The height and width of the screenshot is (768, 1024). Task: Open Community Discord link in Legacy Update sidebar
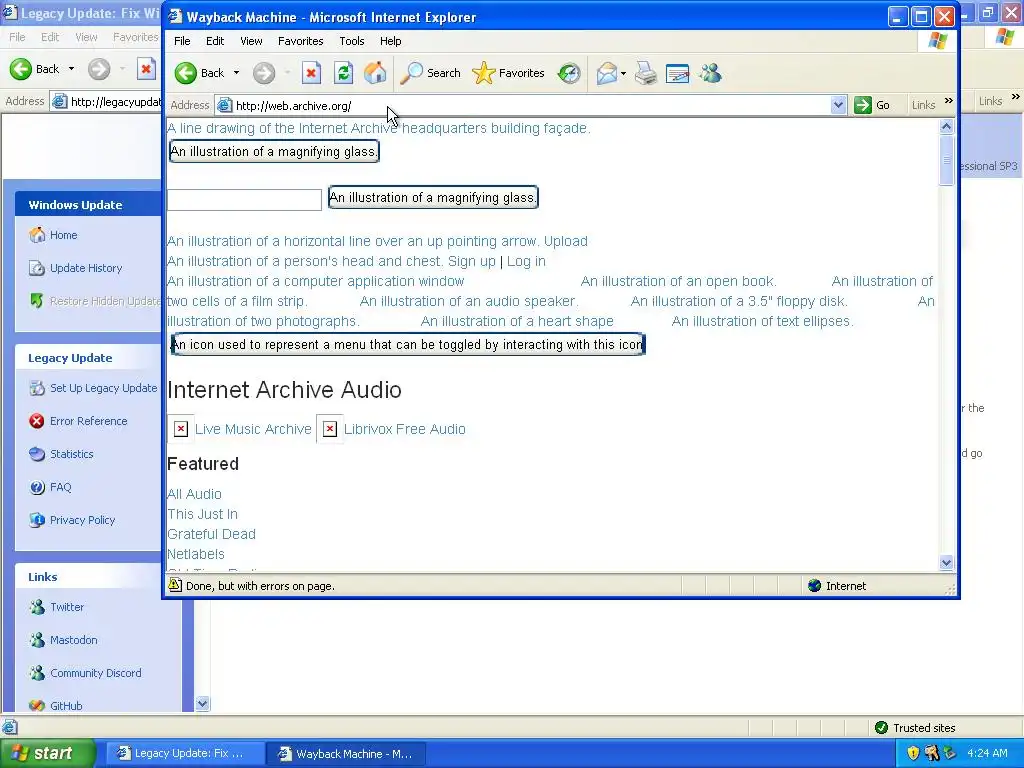click(95, 673)
